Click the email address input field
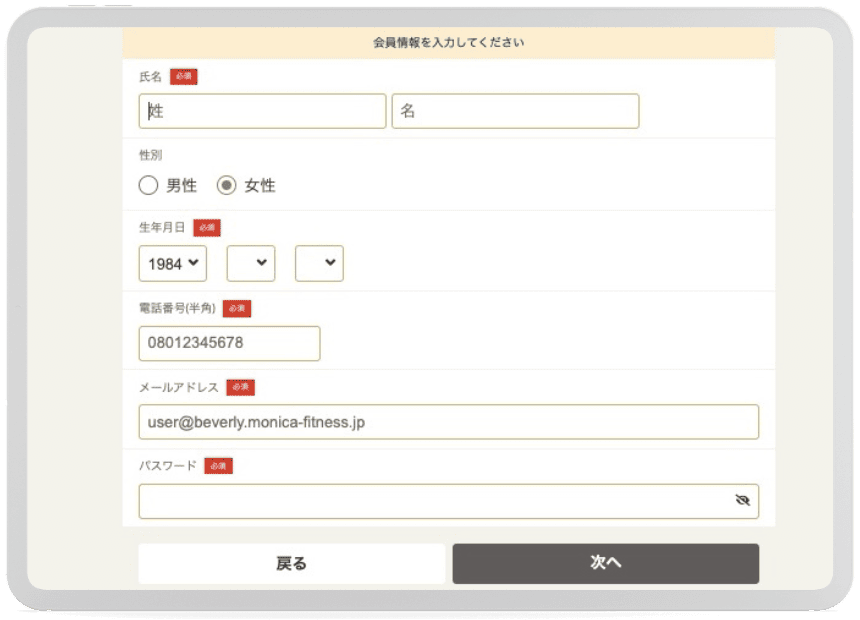860x620 pixels. pyautogui.click(x=448, y=422)
